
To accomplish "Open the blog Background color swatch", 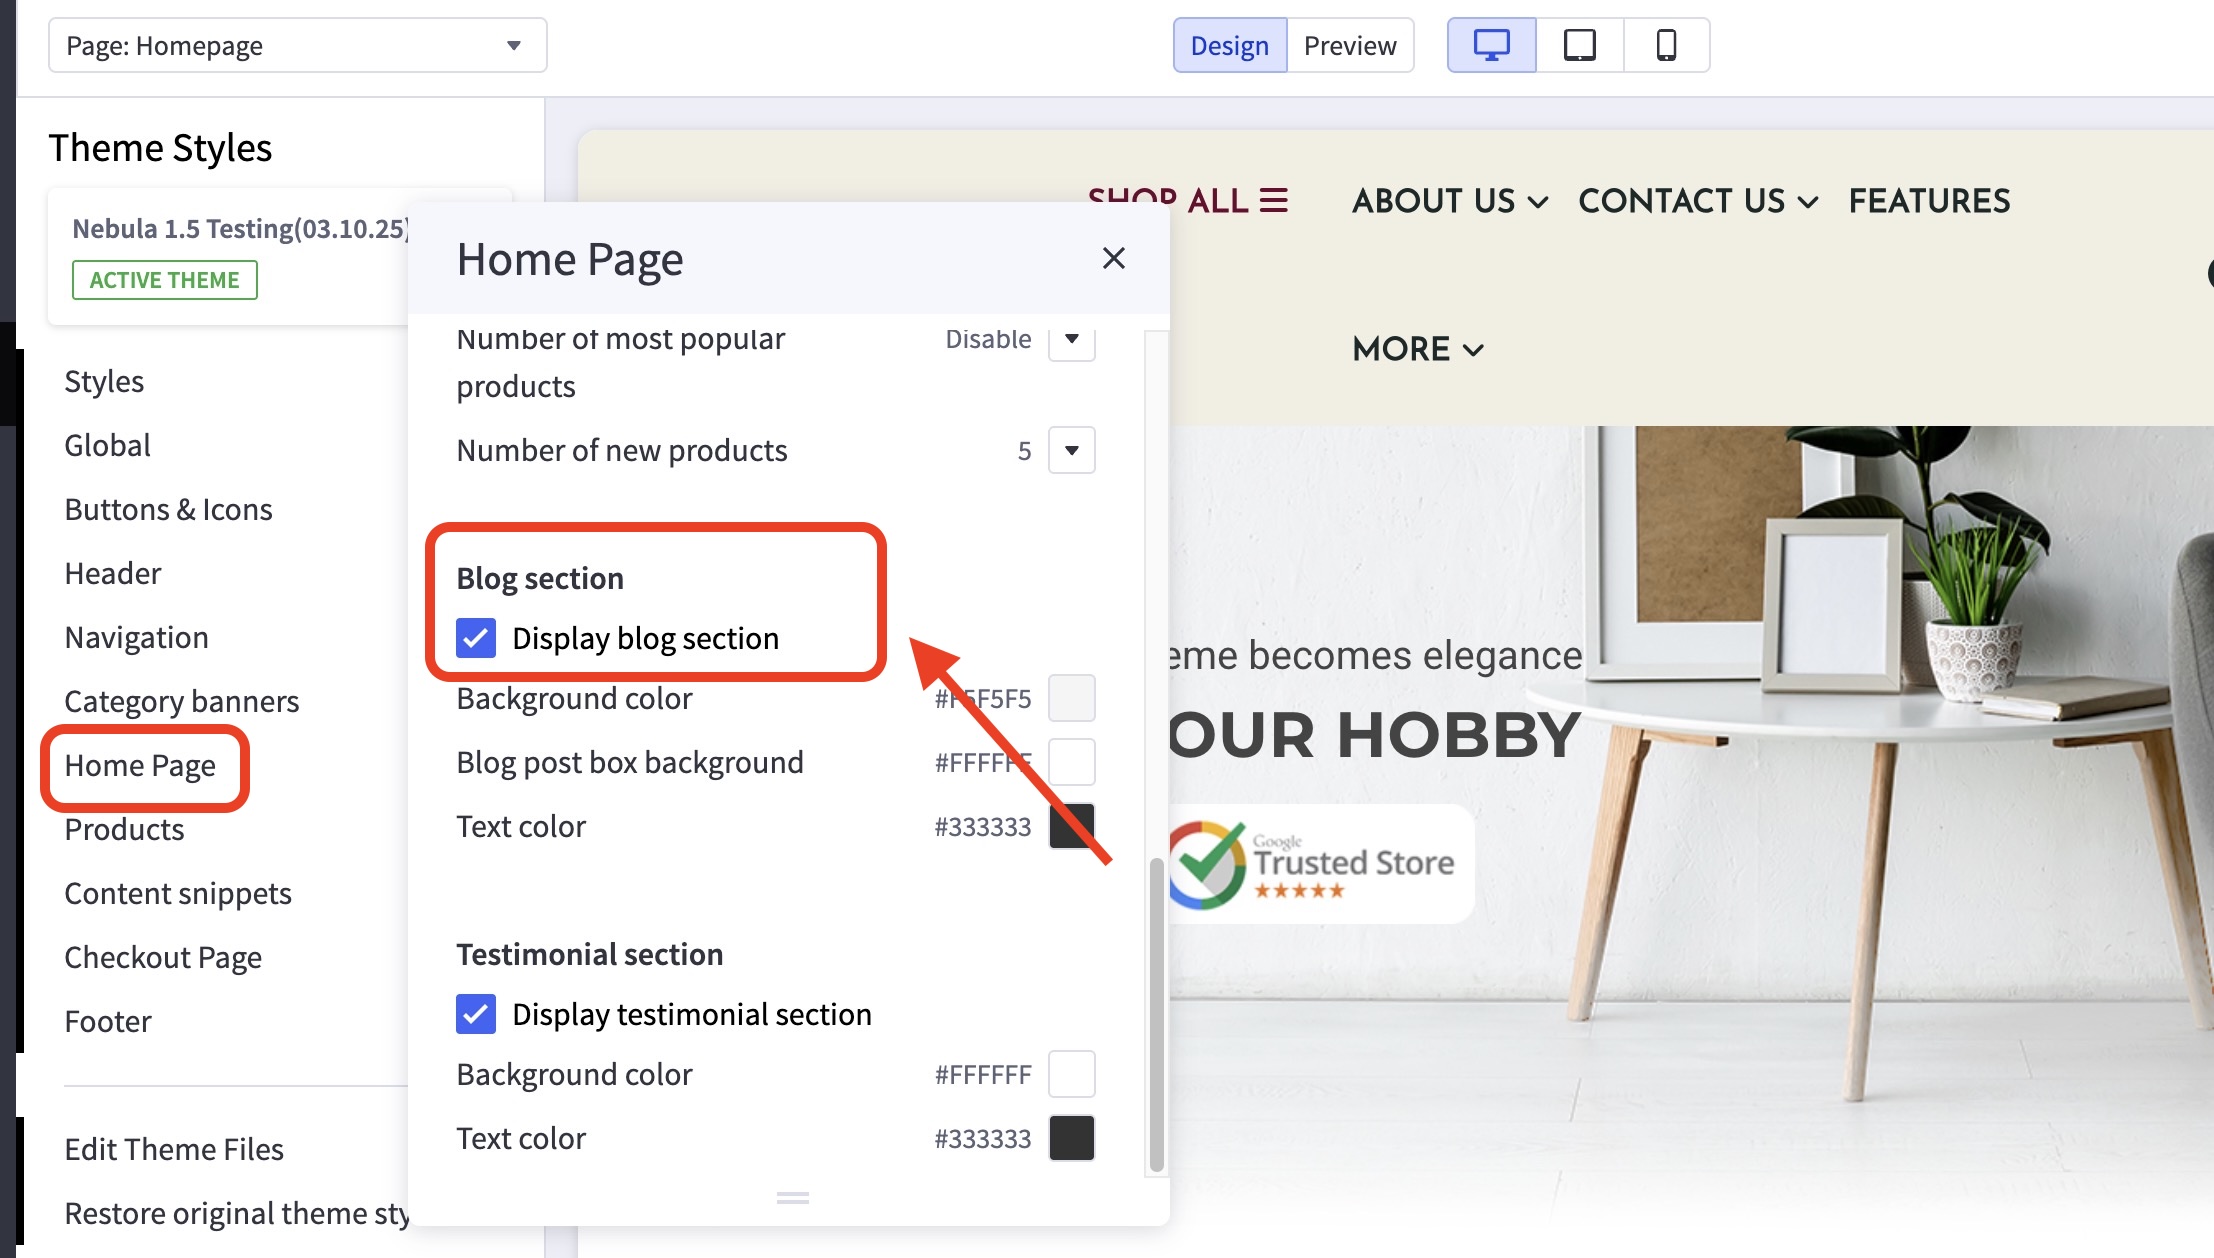I will (x=1071, y=698).
